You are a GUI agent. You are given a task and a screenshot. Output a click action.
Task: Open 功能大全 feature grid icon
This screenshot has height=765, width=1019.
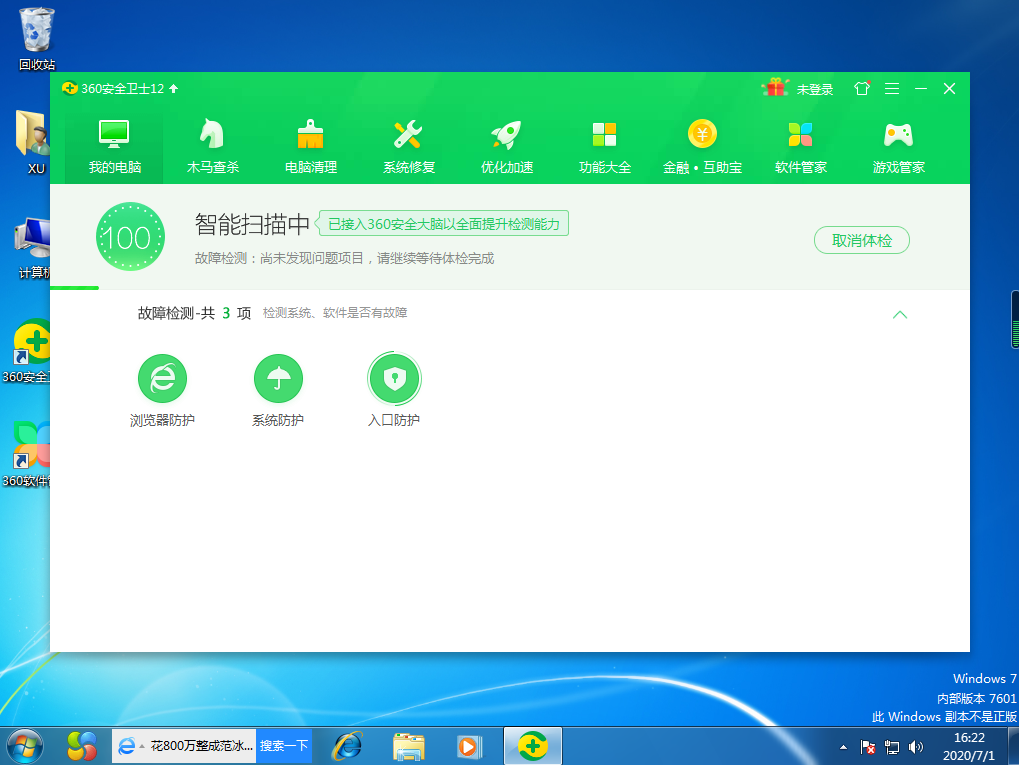[604, 135]
